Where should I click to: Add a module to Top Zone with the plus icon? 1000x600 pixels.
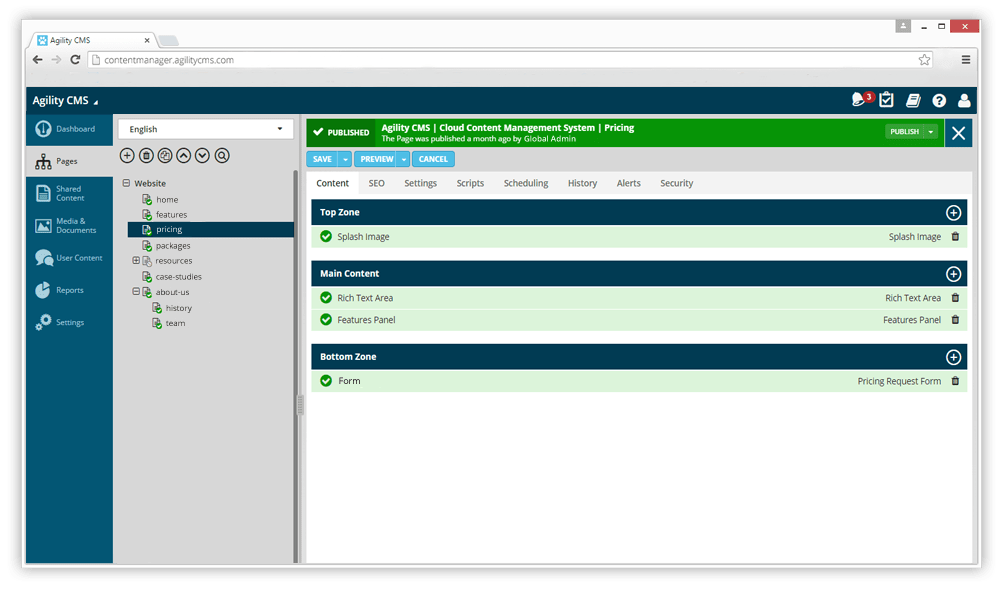[953, 212]
